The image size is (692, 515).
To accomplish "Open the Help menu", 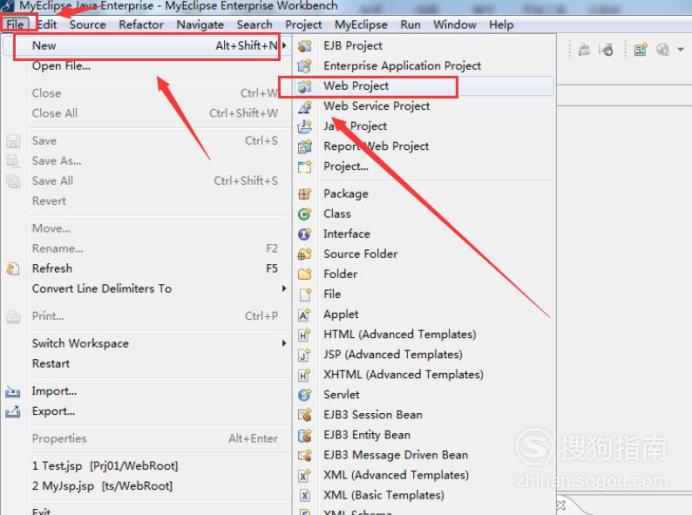I will (x=501, y=24).
